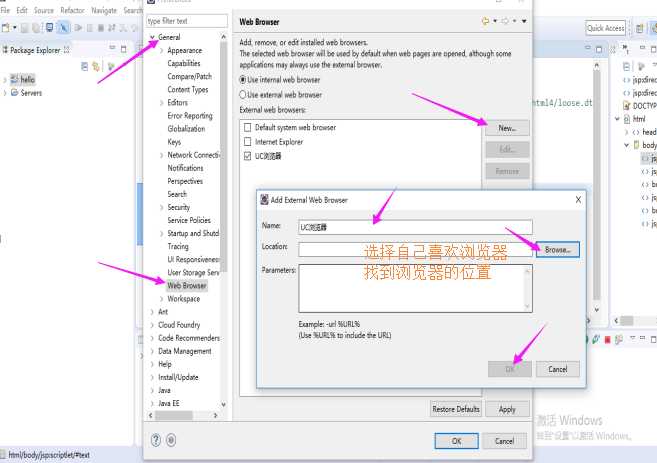Click Browse to locate the browser
657x463 pixels.
click(558, 249)
